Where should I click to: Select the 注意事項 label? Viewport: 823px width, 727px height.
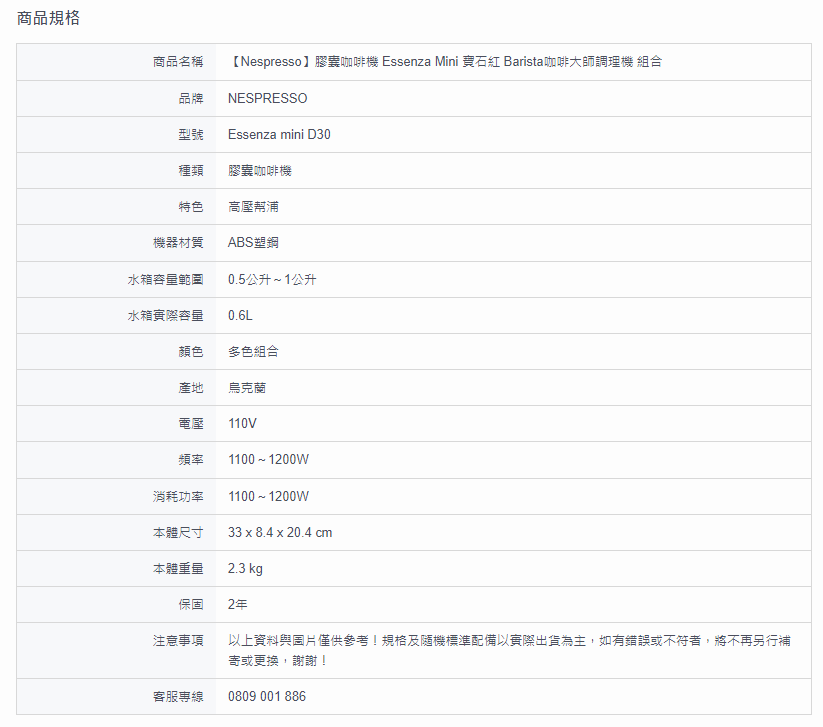(x=178, y=641)
